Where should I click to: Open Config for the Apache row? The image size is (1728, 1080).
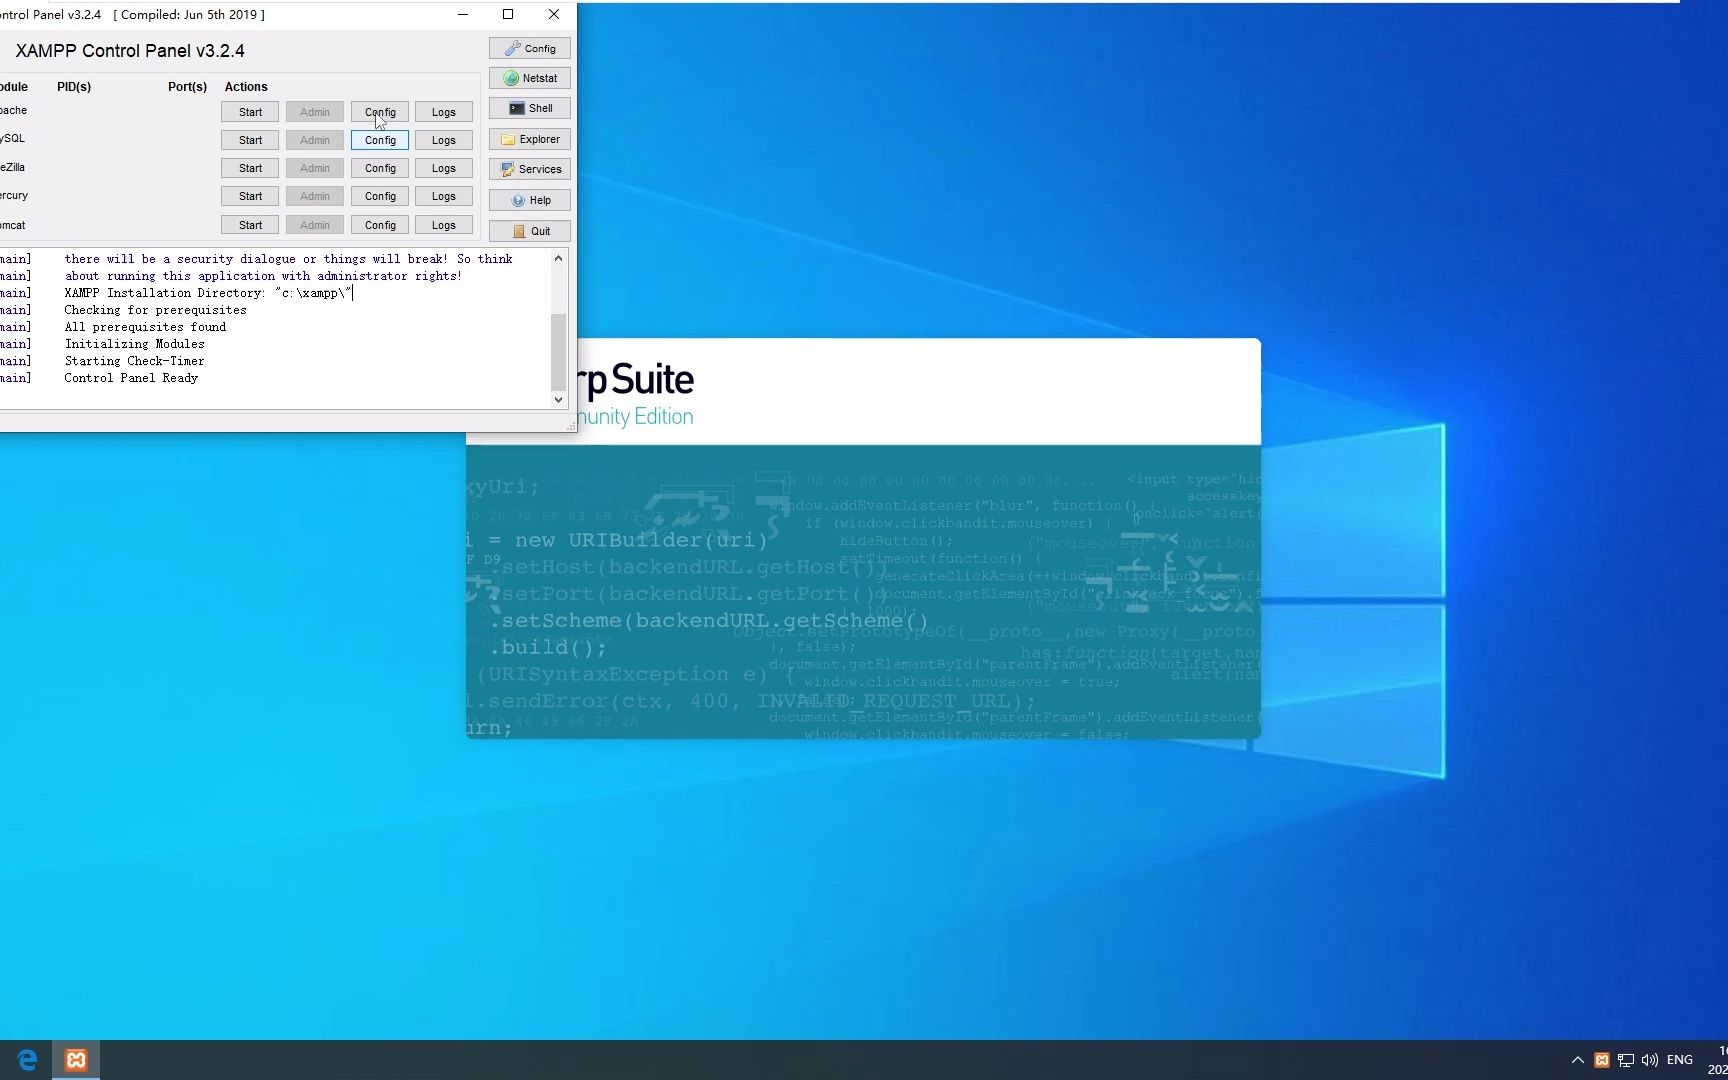(380, 112)
